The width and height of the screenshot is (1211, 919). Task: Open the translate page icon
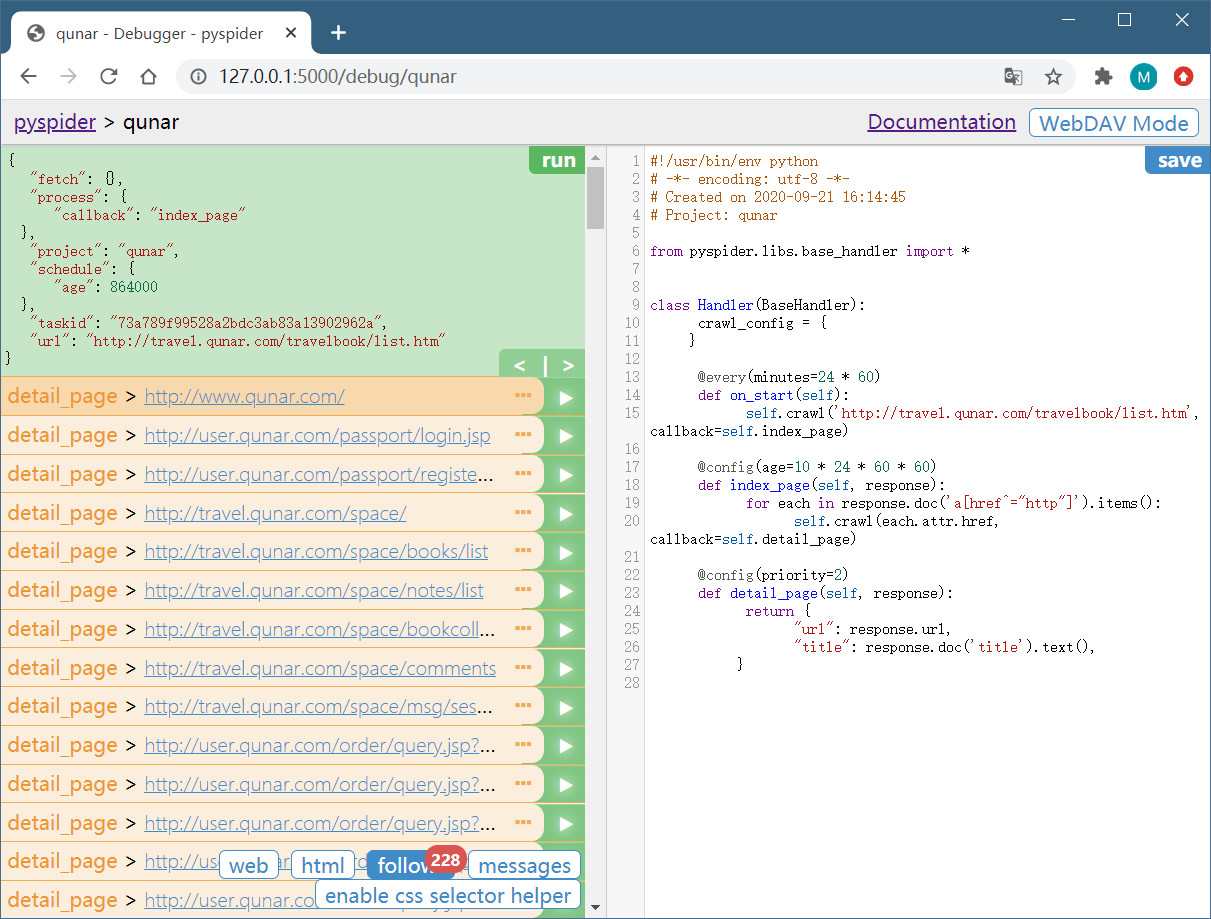[1013, 77]
